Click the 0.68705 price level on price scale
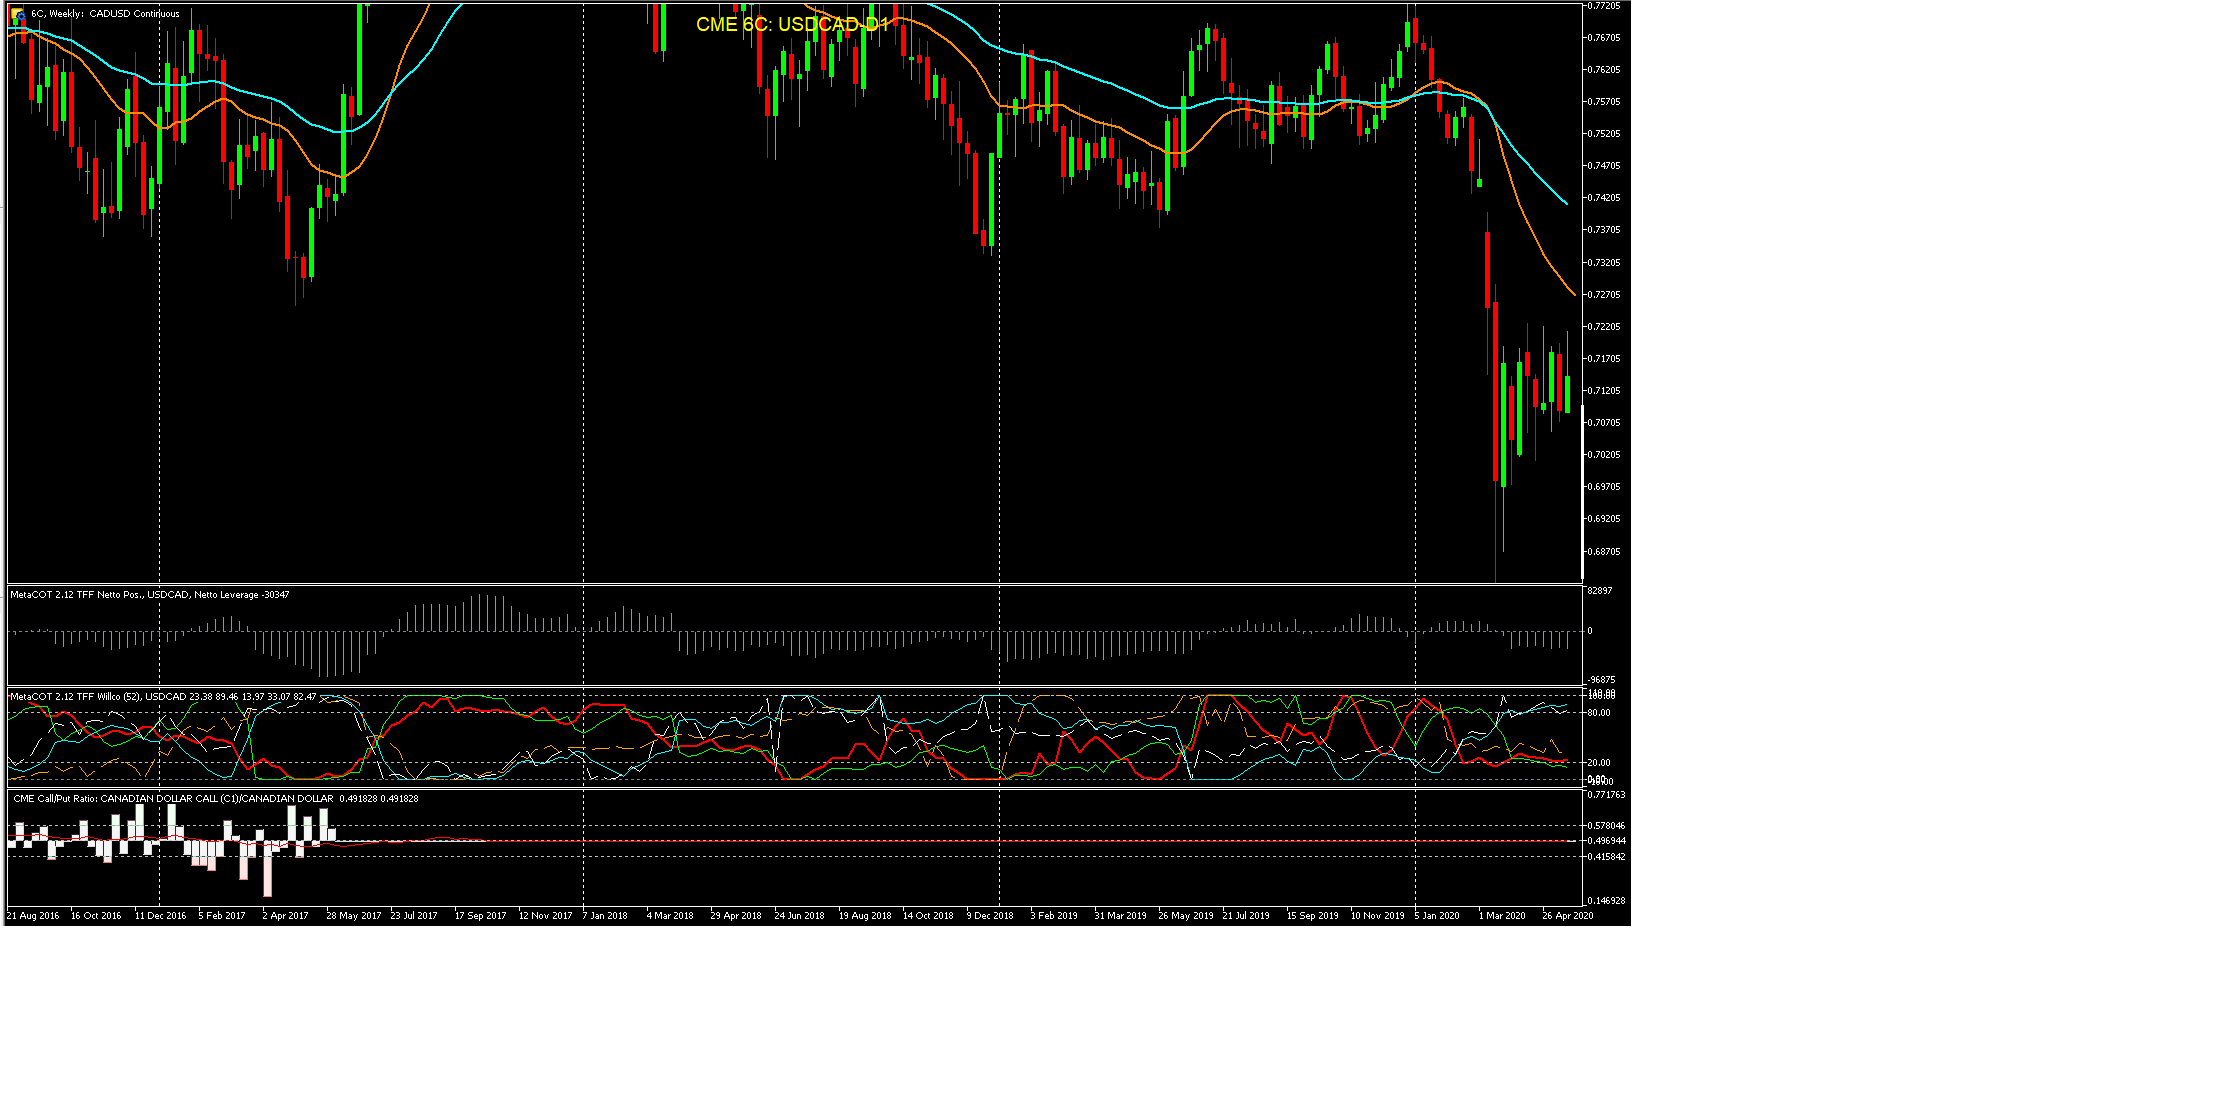Viewport: 2229px width, 1119px height. point(1603,552)
